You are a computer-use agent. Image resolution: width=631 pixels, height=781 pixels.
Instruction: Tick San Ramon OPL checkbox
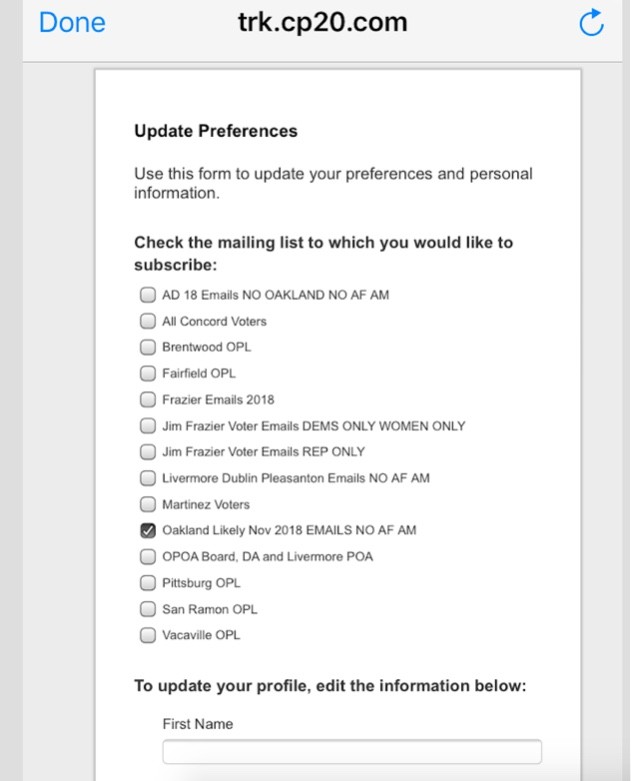147,609
